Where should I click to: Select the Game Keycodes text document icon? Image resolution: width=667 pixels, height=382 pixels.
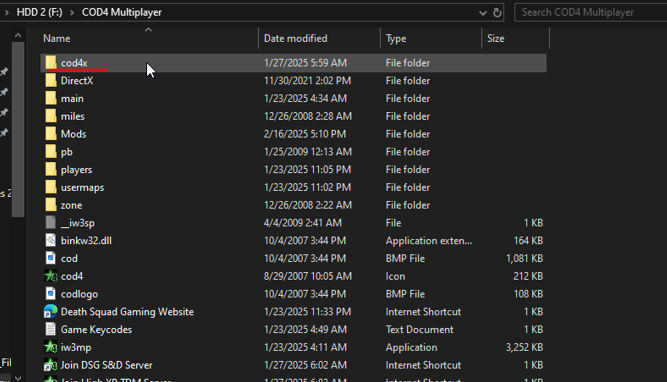[51, 329]
